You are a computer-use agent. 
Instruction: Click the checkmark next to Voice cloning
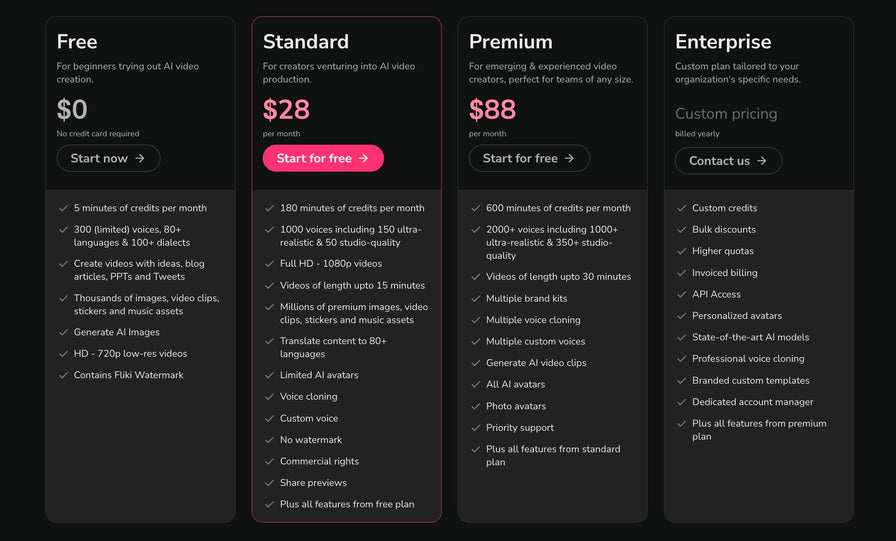click(x=269, y=396)
